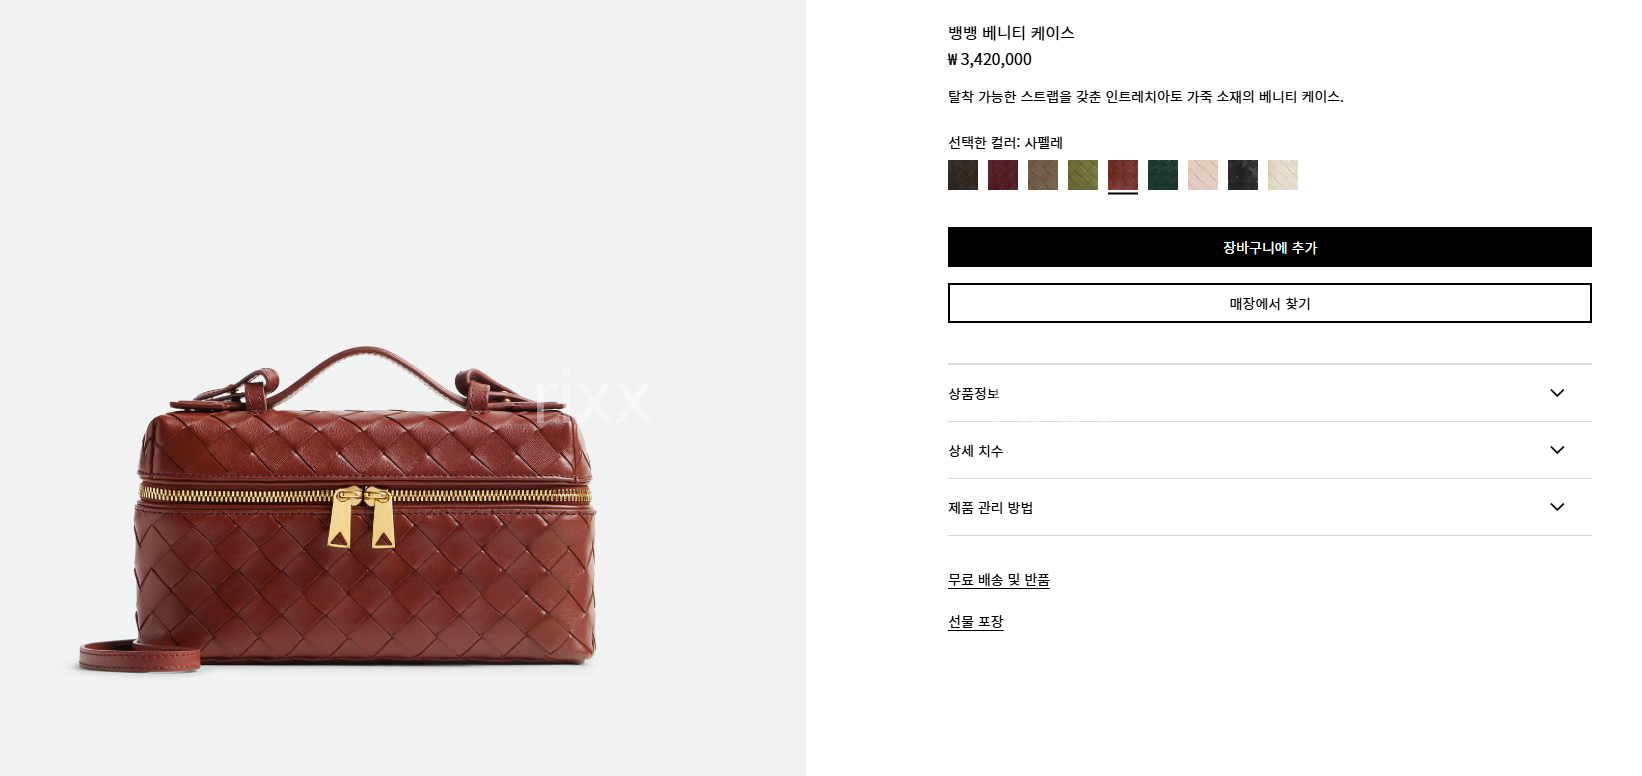Click the 제품 관리 방법 section label

click(x=991, y=507)
